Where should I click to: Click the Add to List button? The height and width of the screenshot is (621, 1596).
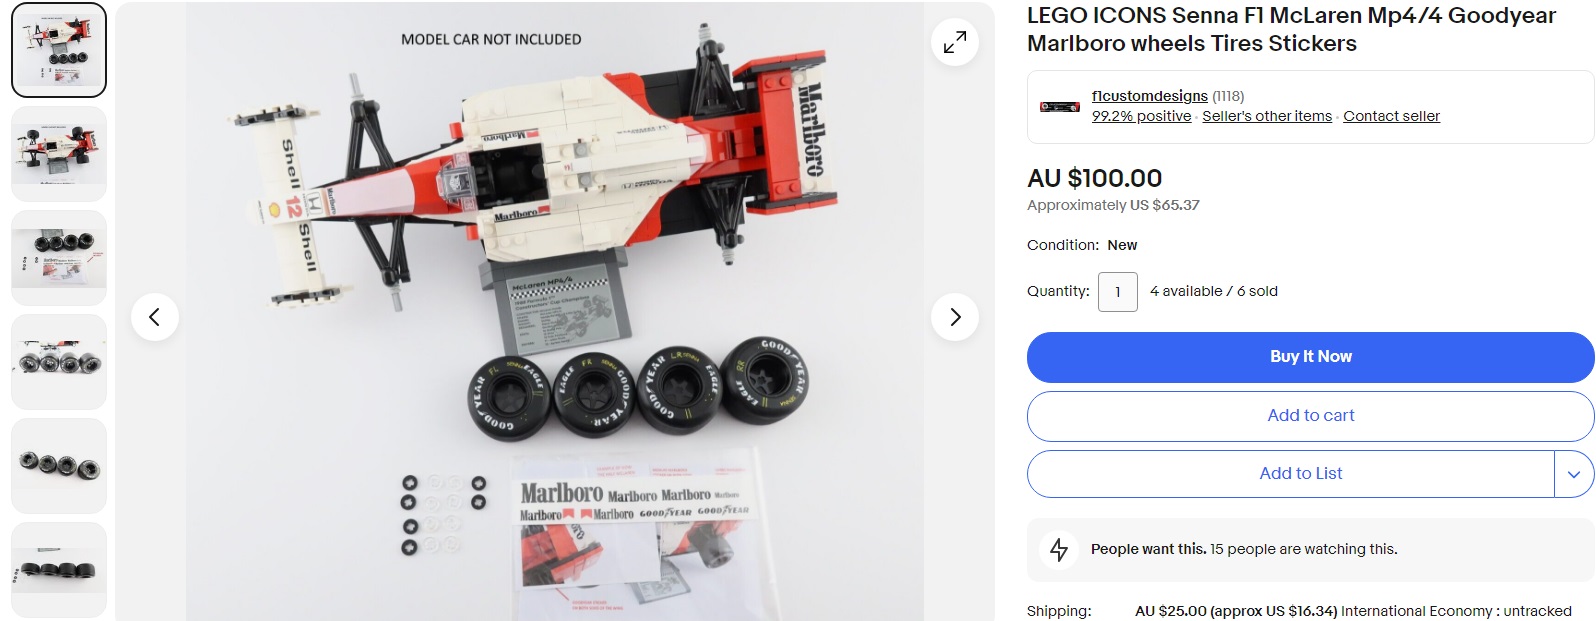1291,474
